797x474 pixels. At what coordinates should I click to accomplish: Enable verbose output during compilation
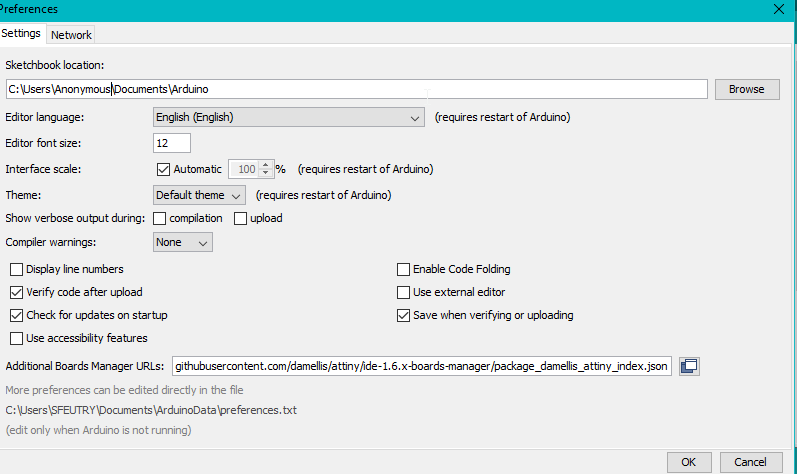(160, 218)
